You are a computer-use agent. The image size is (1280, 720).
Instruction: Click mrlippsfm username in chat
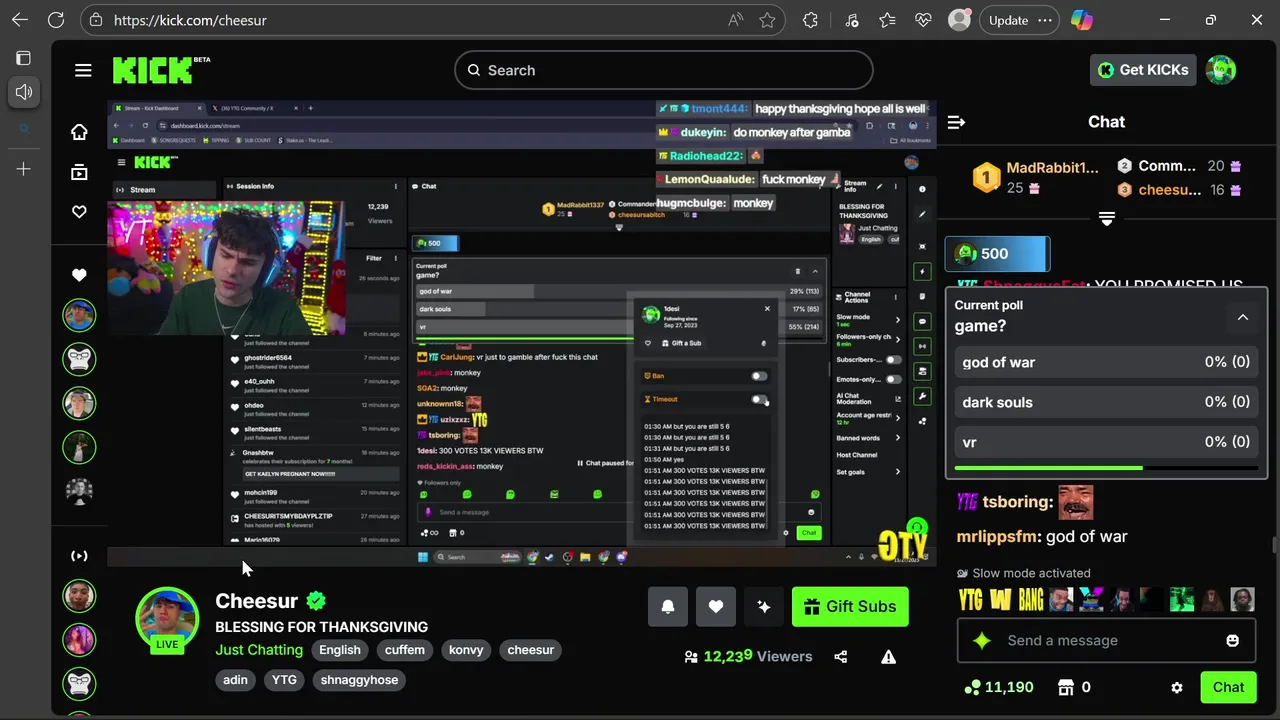[996, 537]
